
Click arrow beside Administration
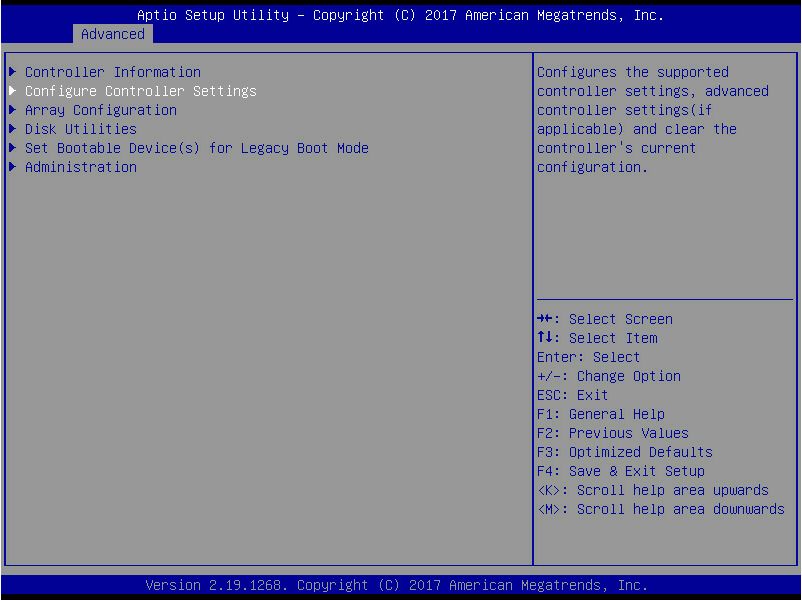pos(13,166)
